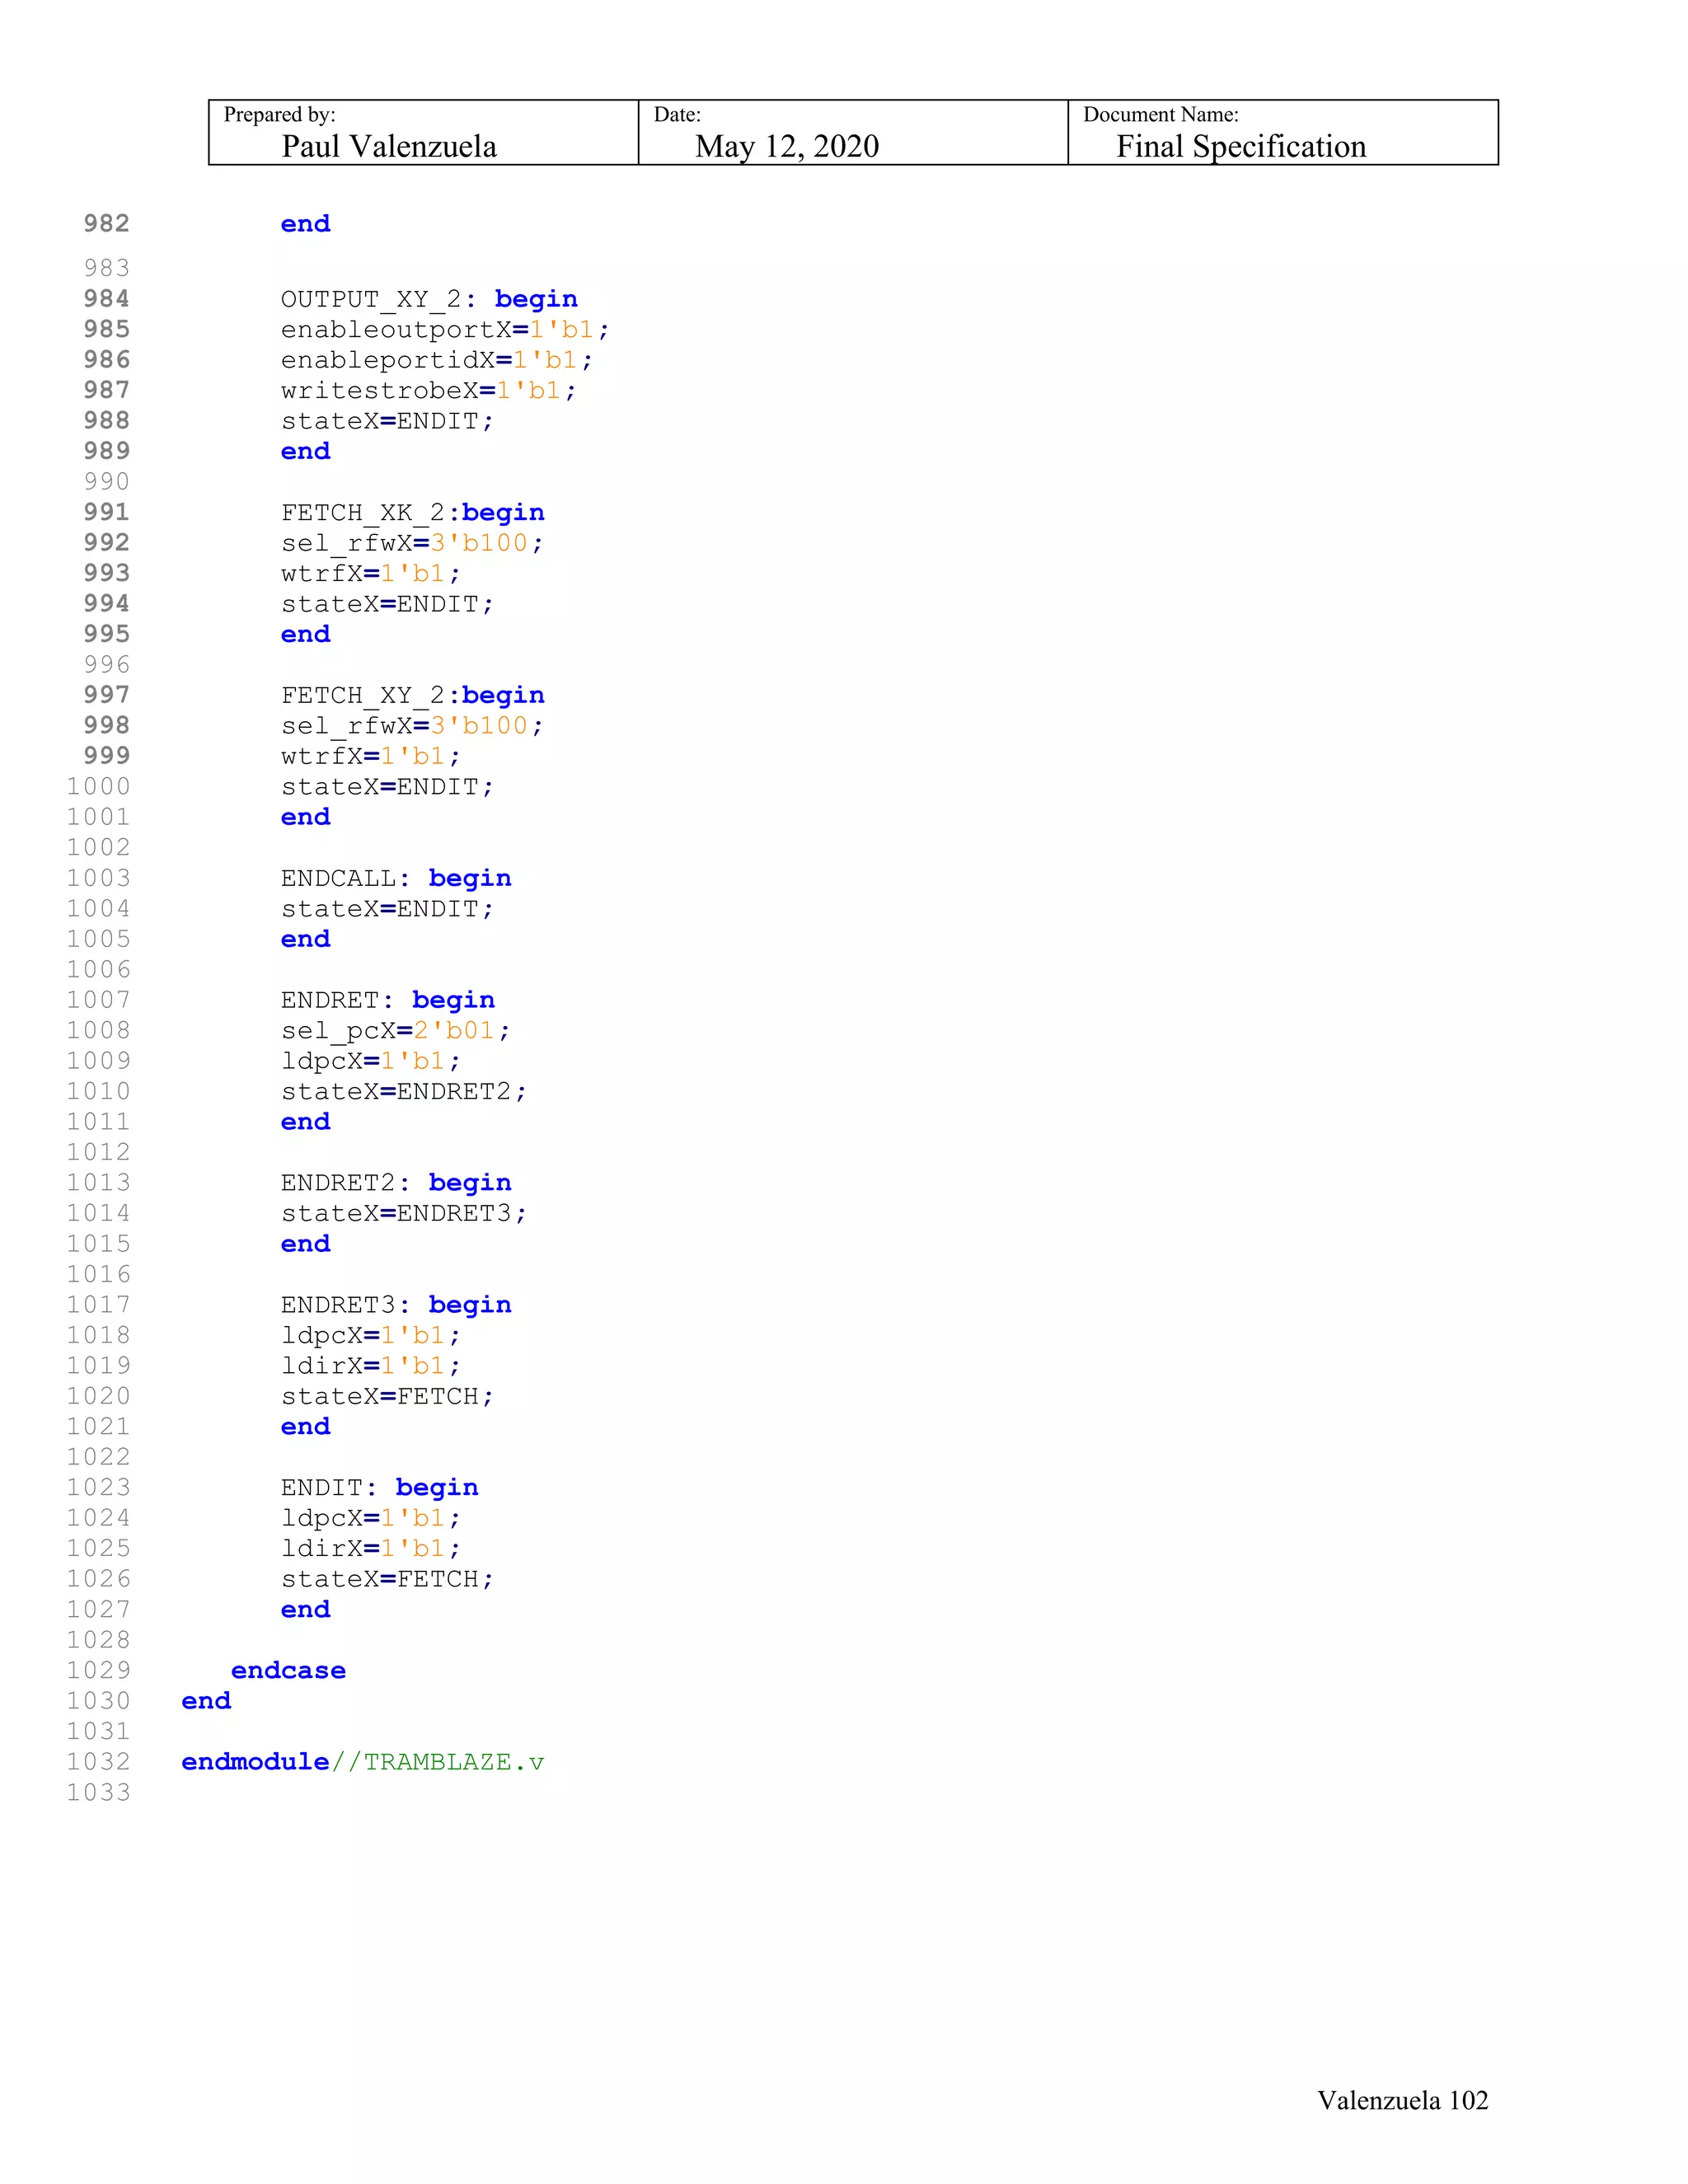Click the FETCH_XK_2:begin line

coord(413,513)
